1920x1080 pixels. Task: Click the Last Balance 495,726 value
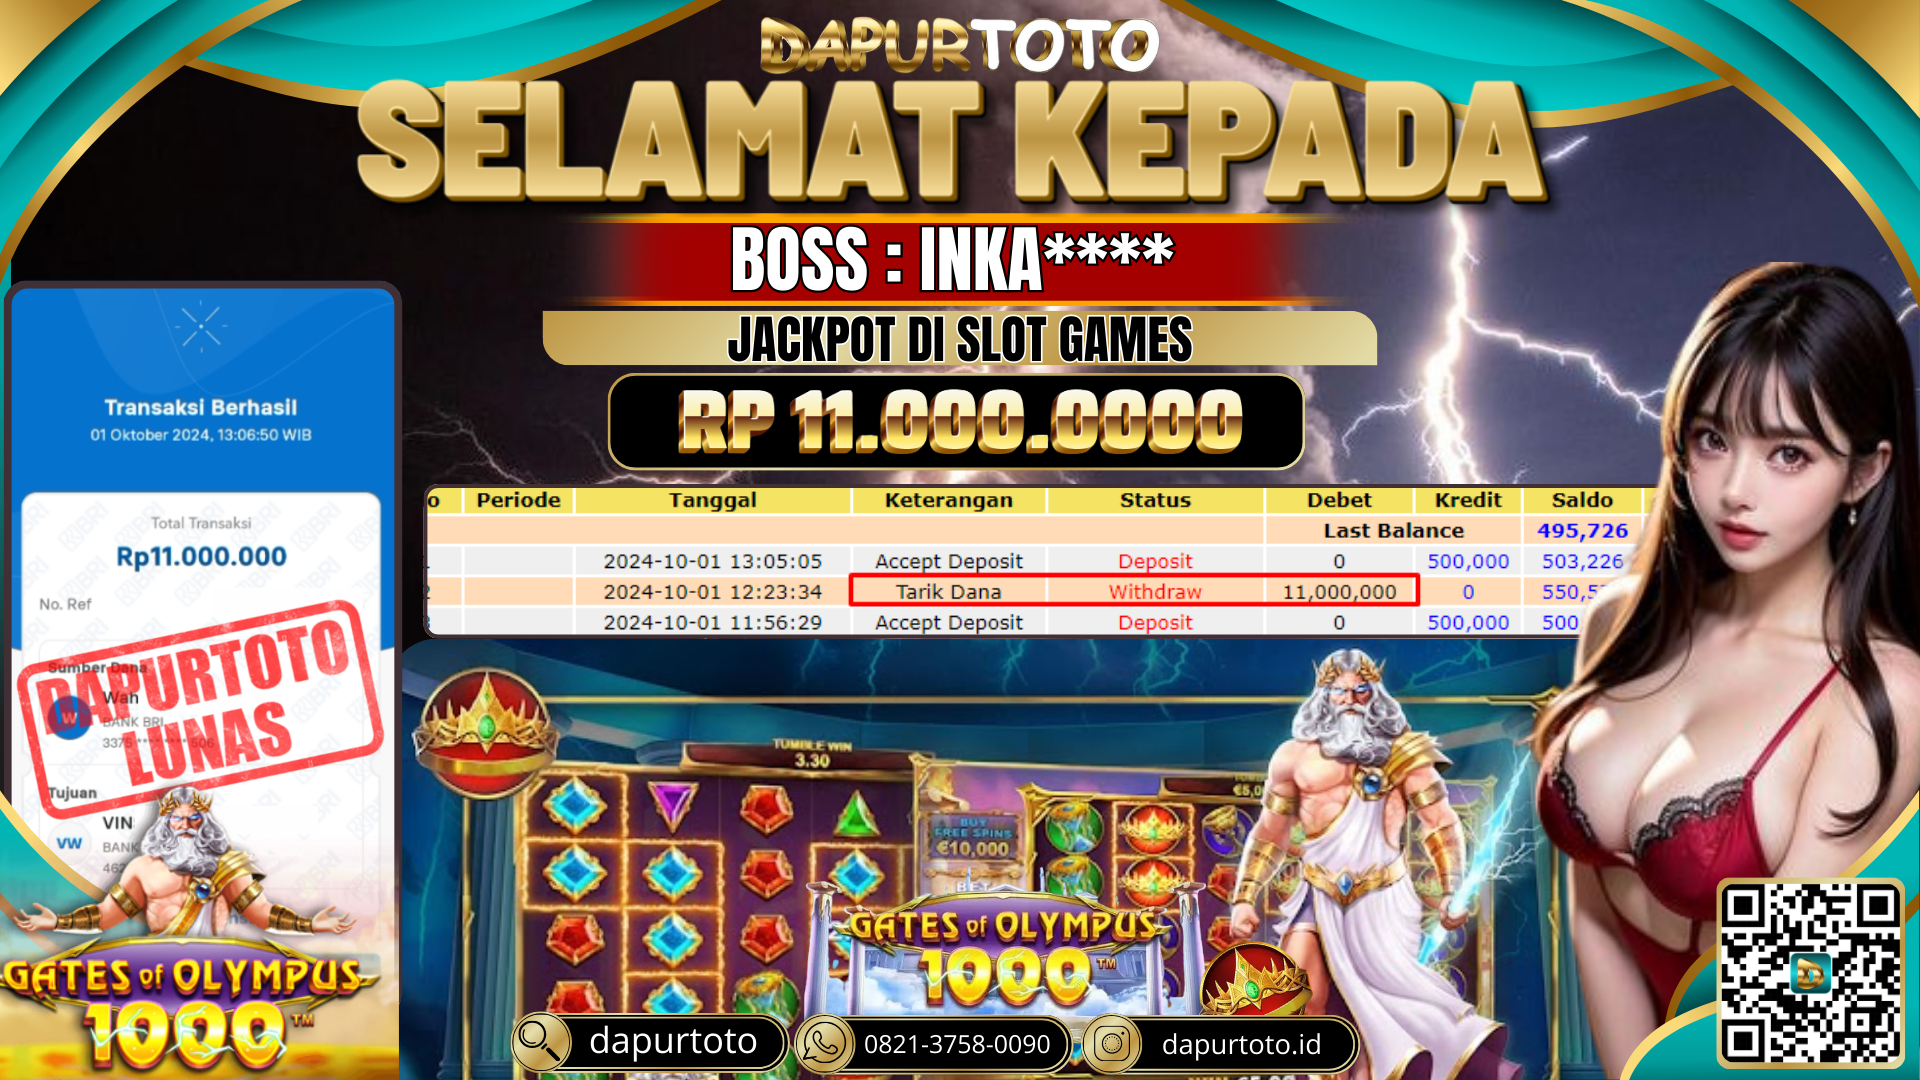1582,530
